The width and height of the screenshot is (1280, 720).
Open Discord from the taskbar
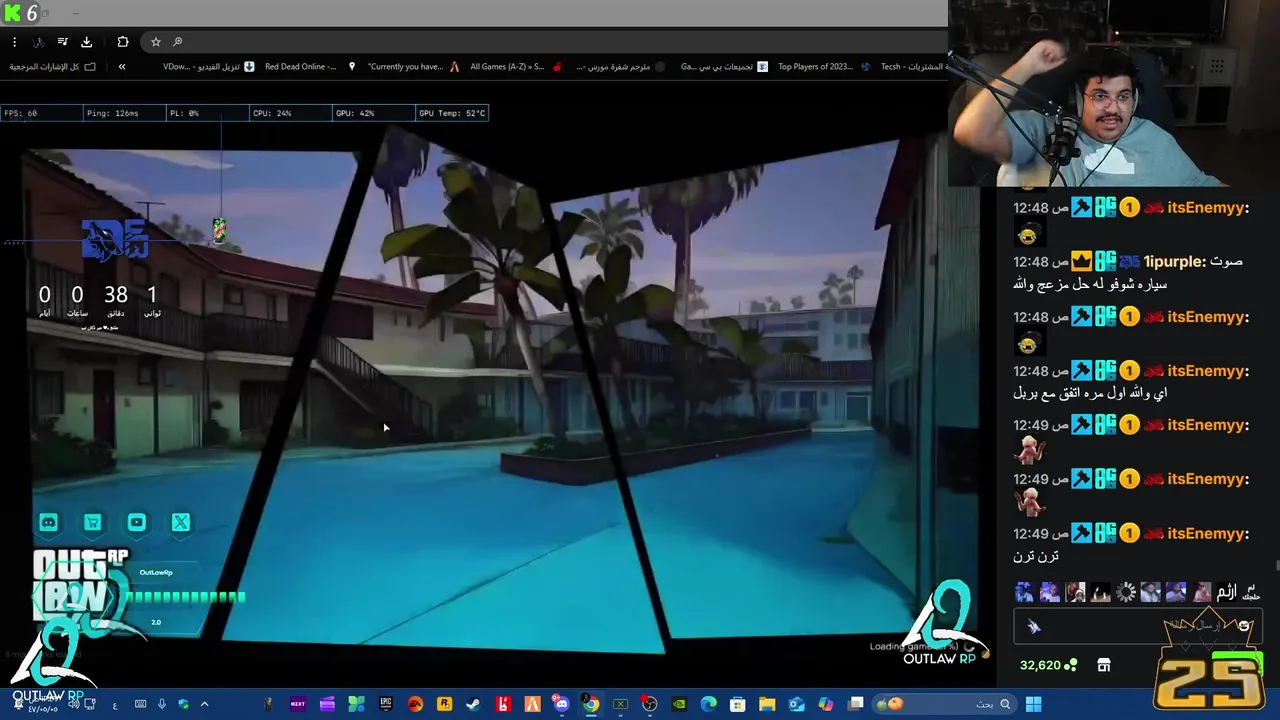[561, 704]
